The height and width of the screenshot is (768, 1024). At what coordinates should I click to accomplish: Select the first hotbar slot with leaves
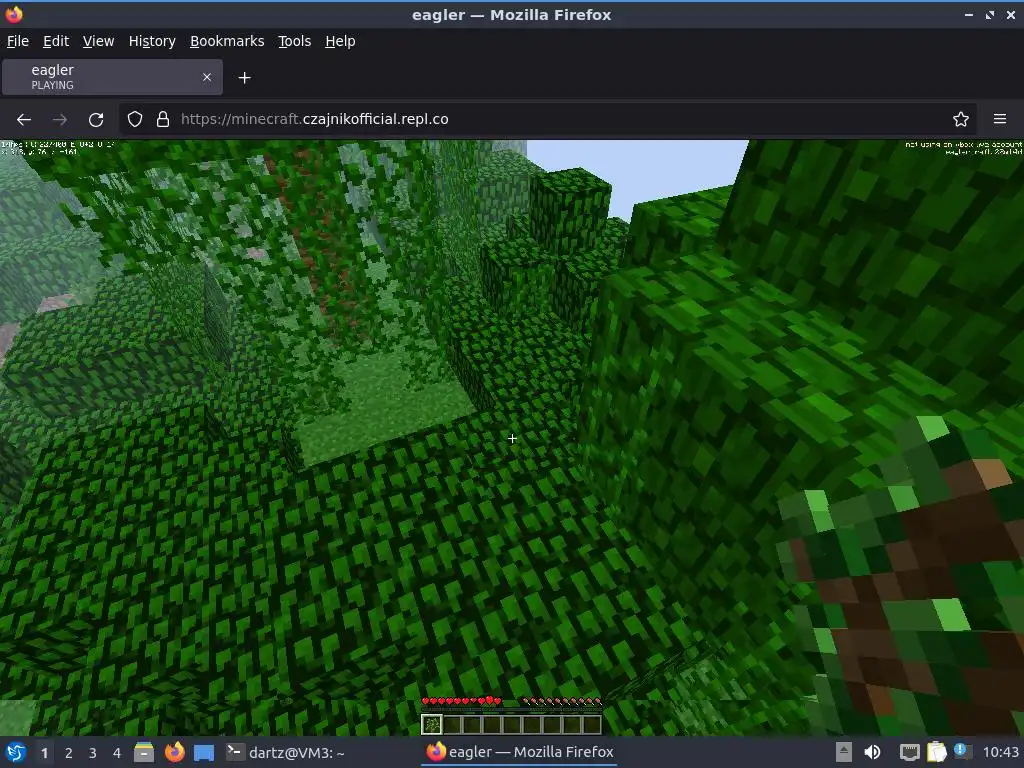431,724
